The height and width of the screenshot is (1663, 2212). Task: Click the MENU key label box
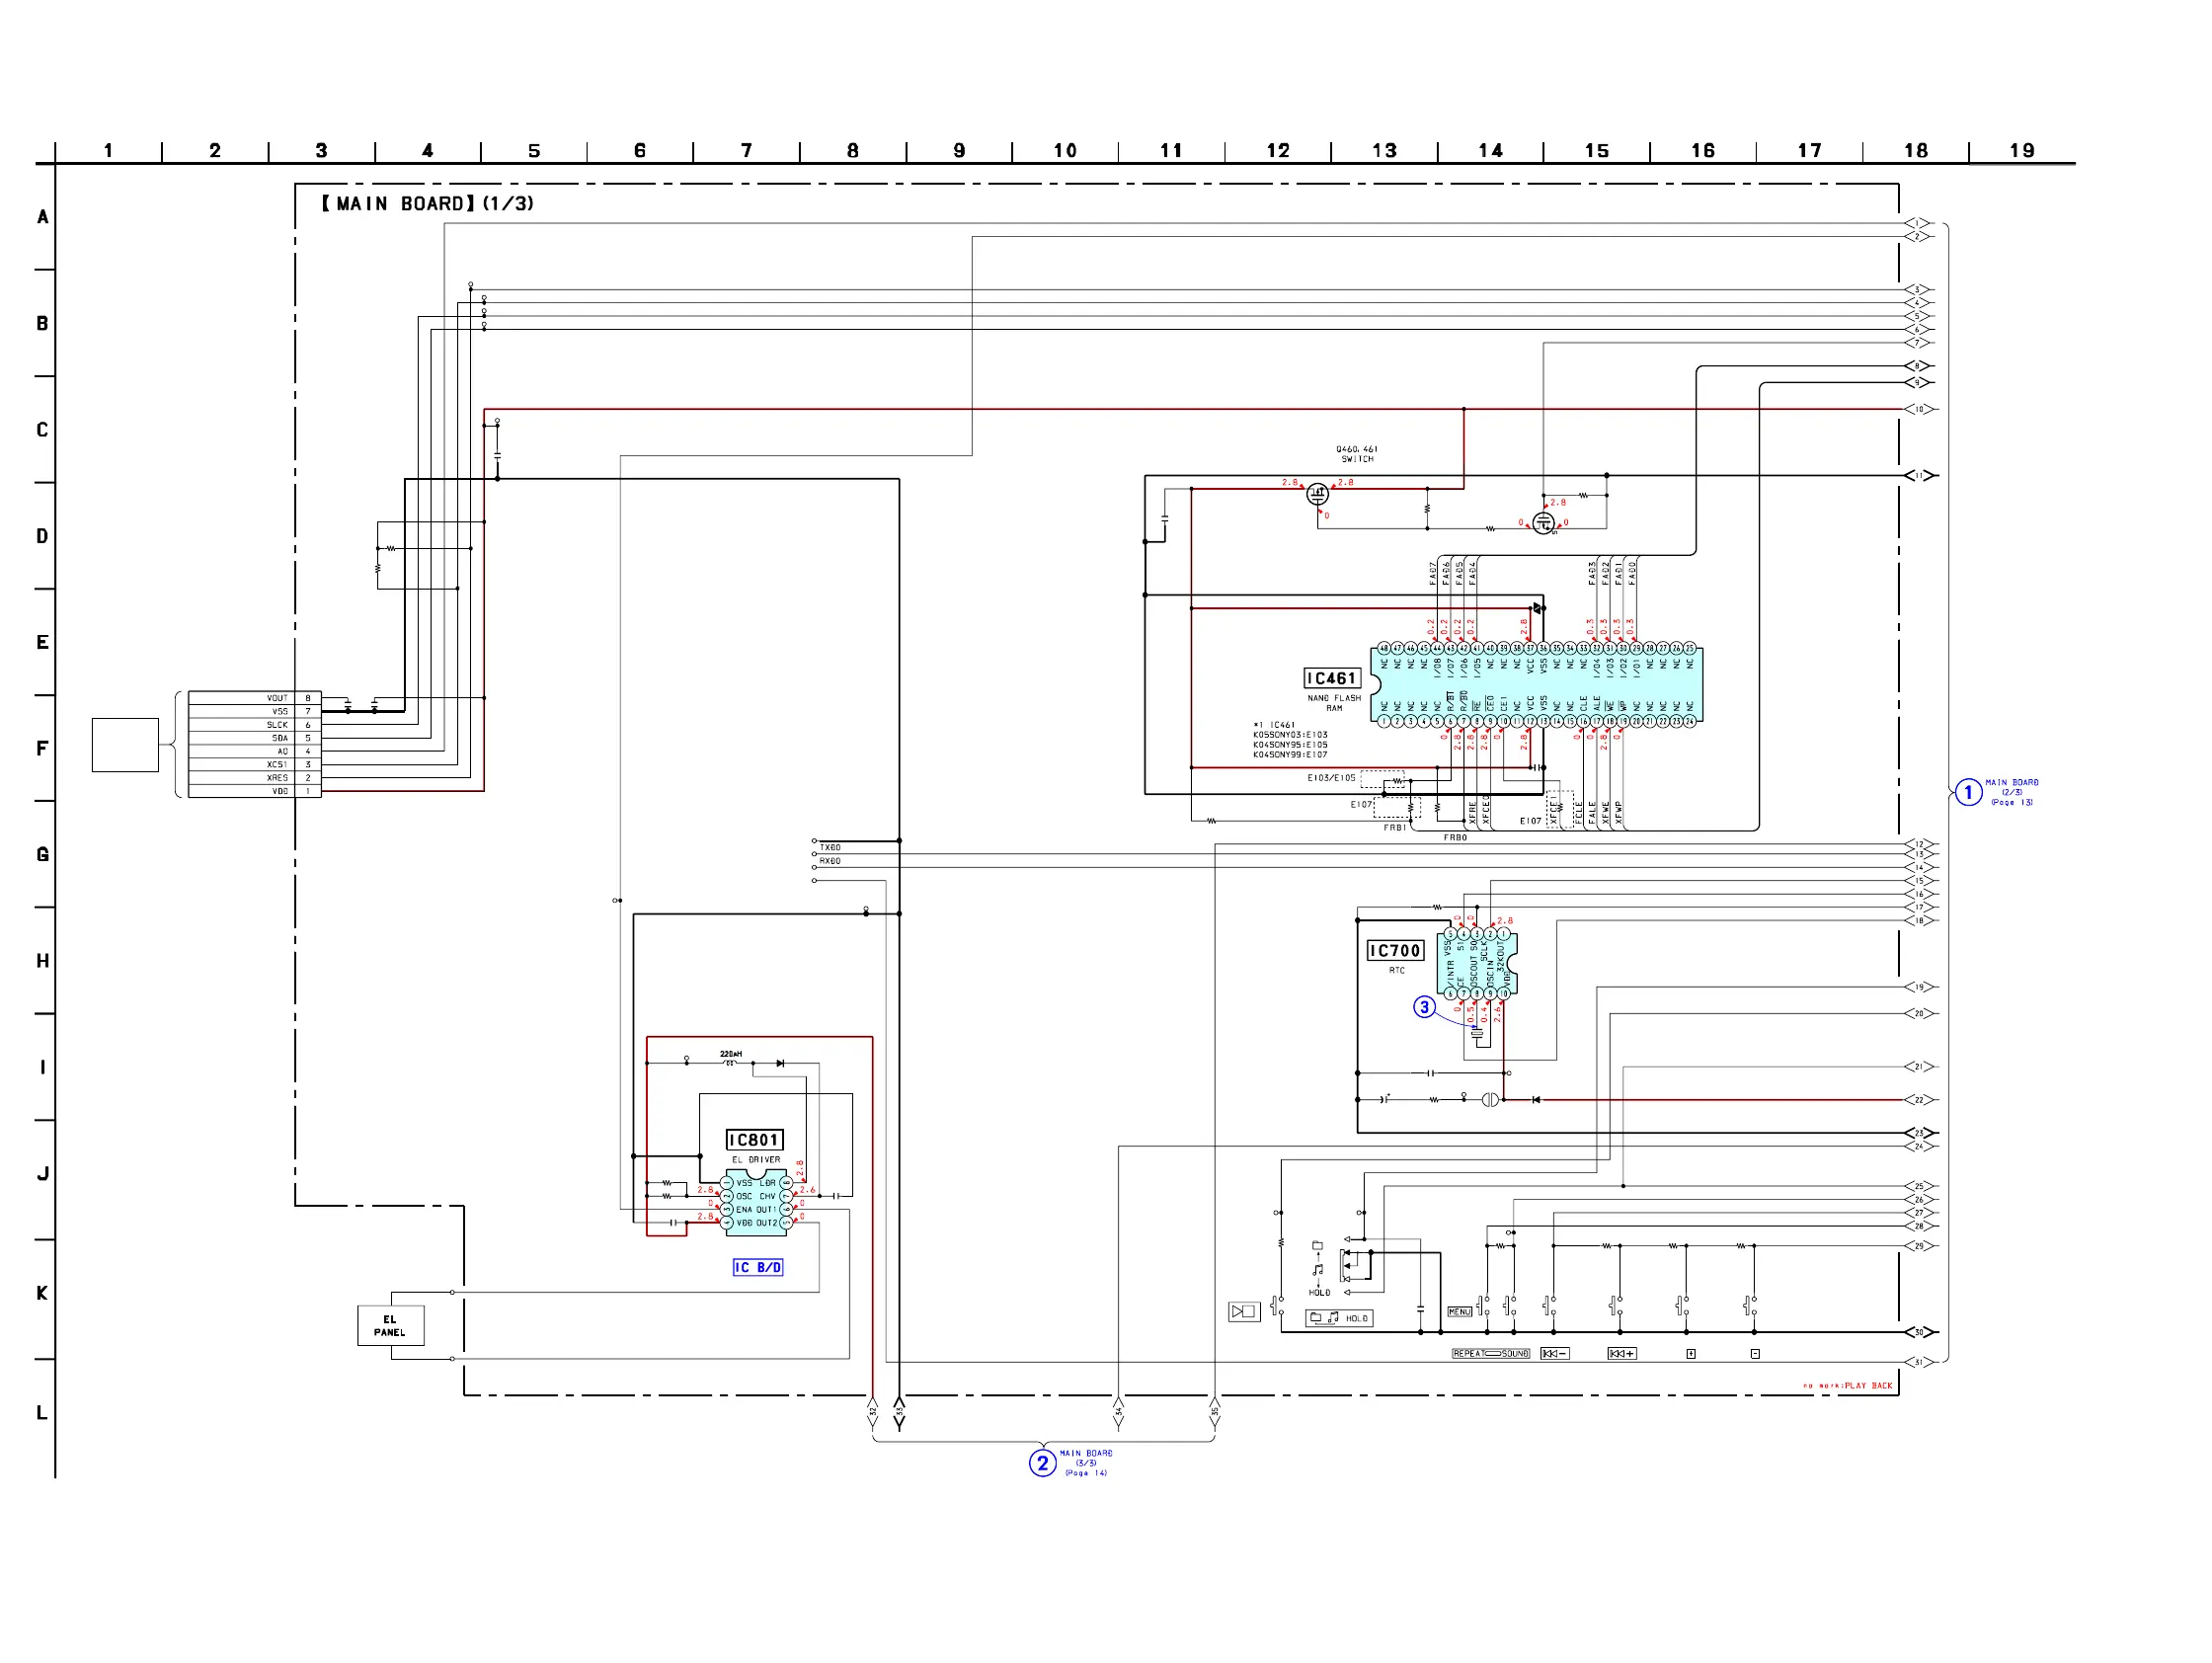[x=1459, y=1311]
